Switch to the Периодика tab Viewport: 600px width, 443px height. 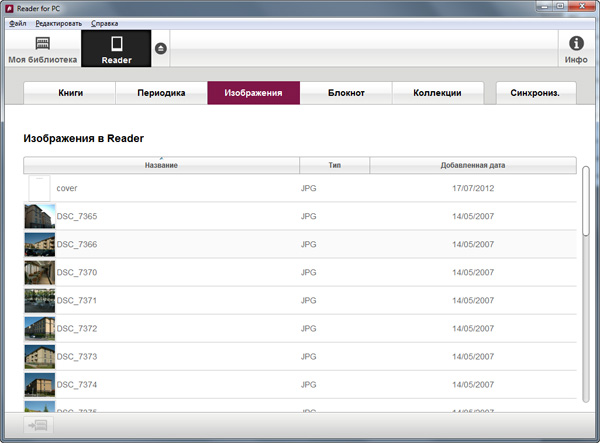[x=160, y=93]
